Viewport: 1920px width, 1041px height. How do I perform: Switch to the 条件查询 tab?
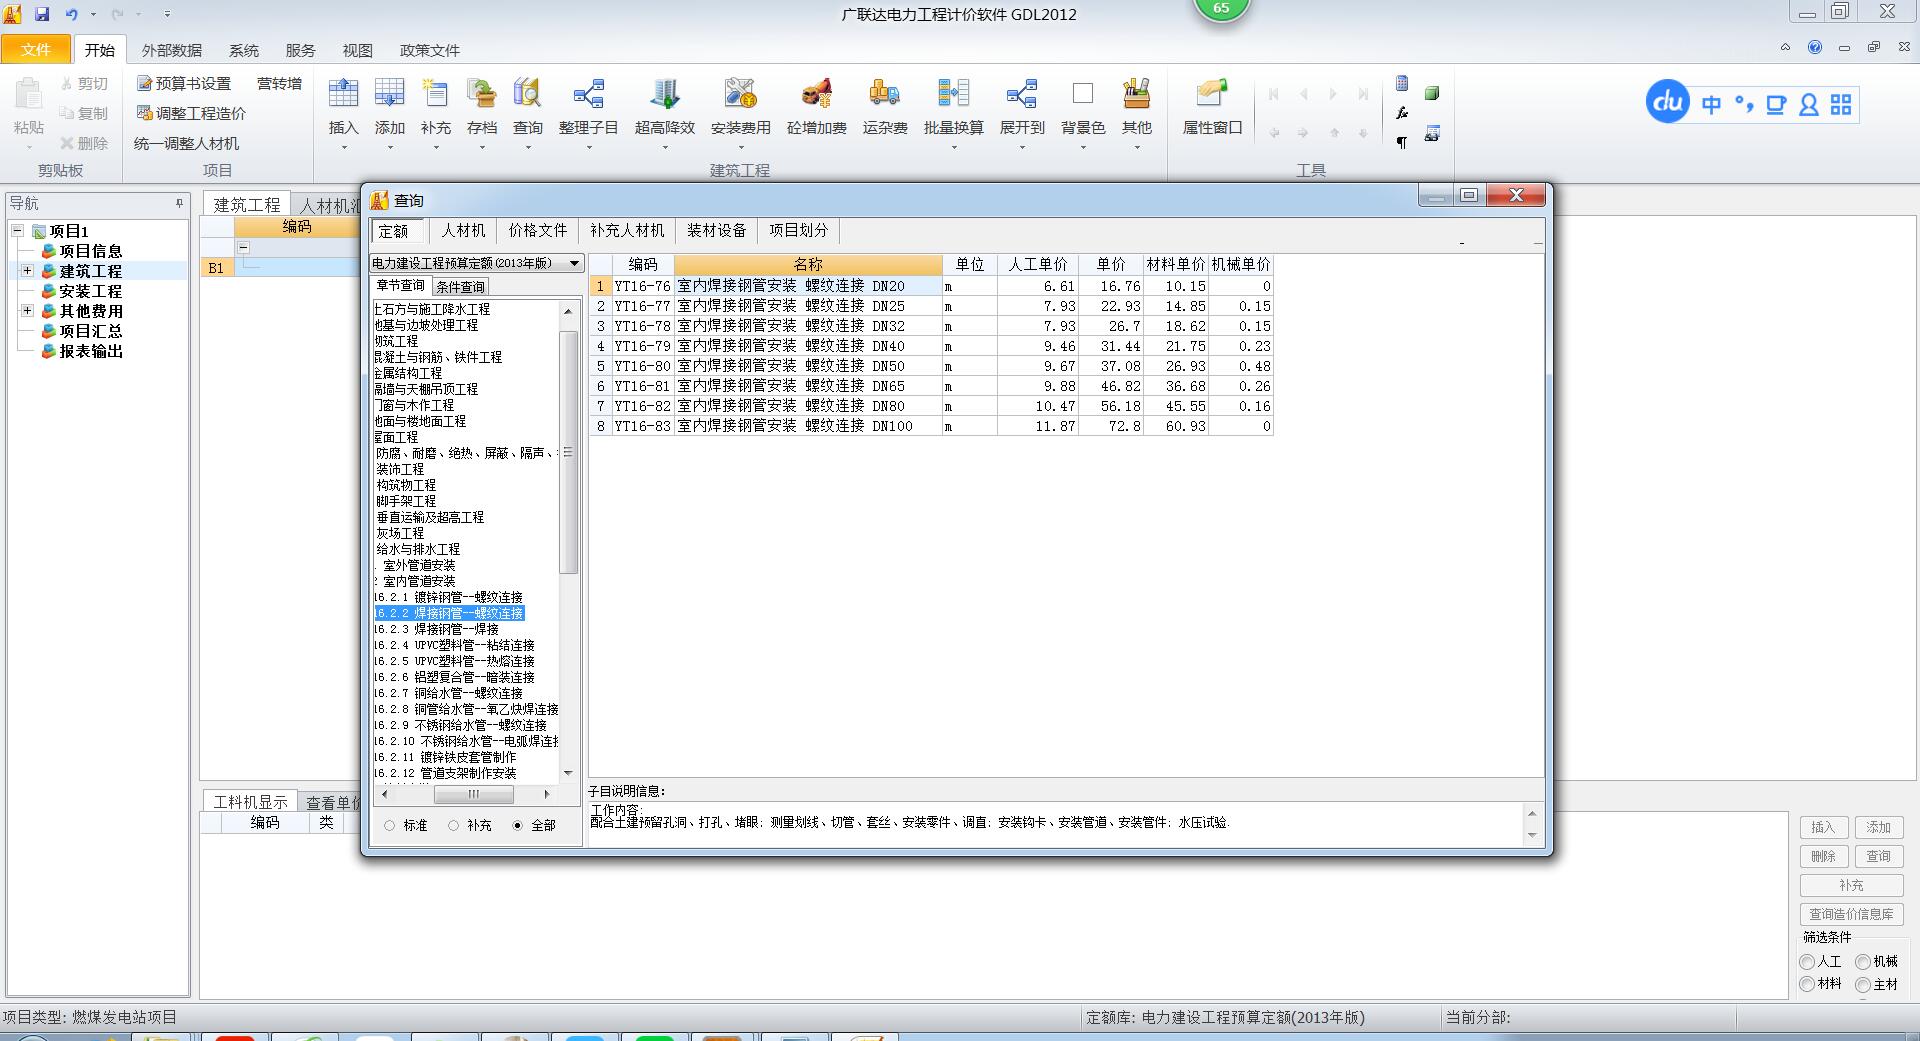(x=460, y=287)
